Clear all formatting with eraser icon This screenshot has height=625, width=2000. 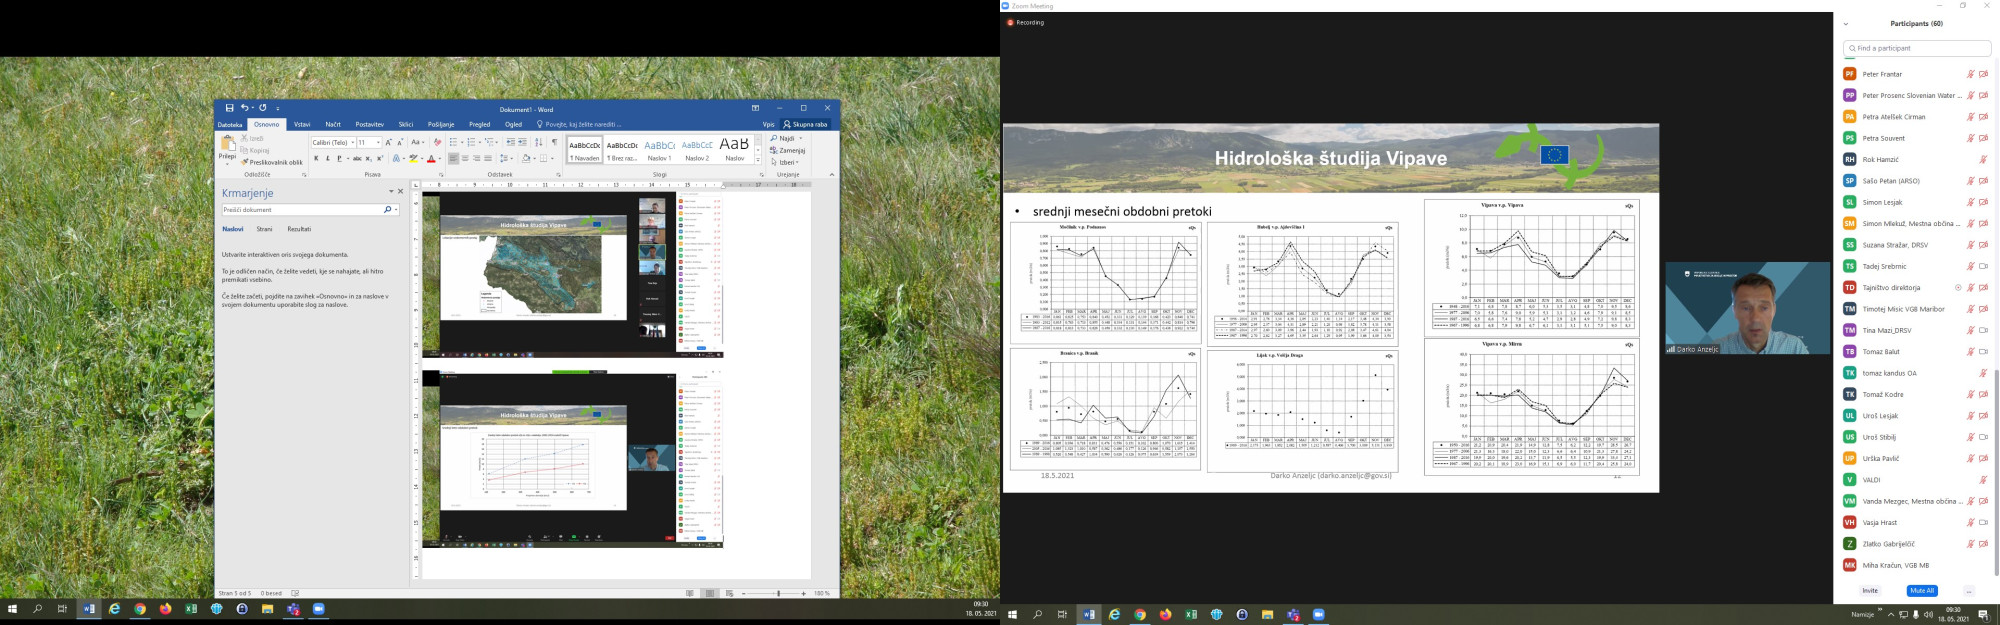tap(437, 142)
